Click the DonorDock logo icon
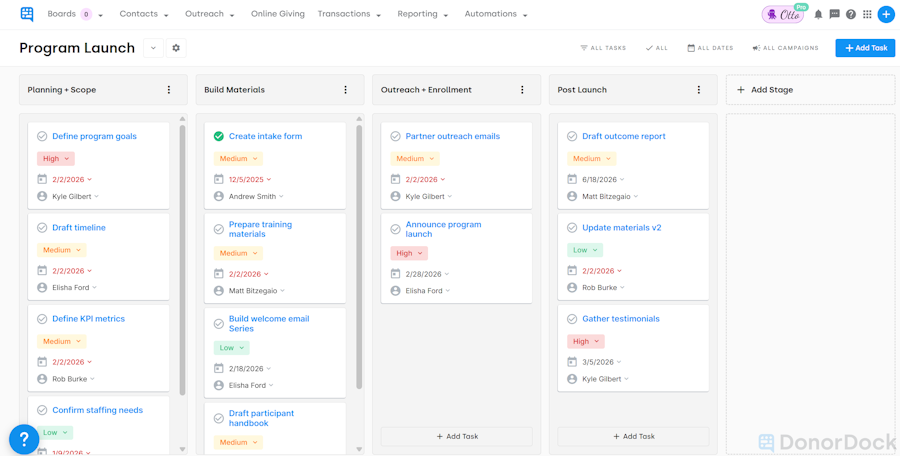 pyautogui.click(x=27, y=14)
